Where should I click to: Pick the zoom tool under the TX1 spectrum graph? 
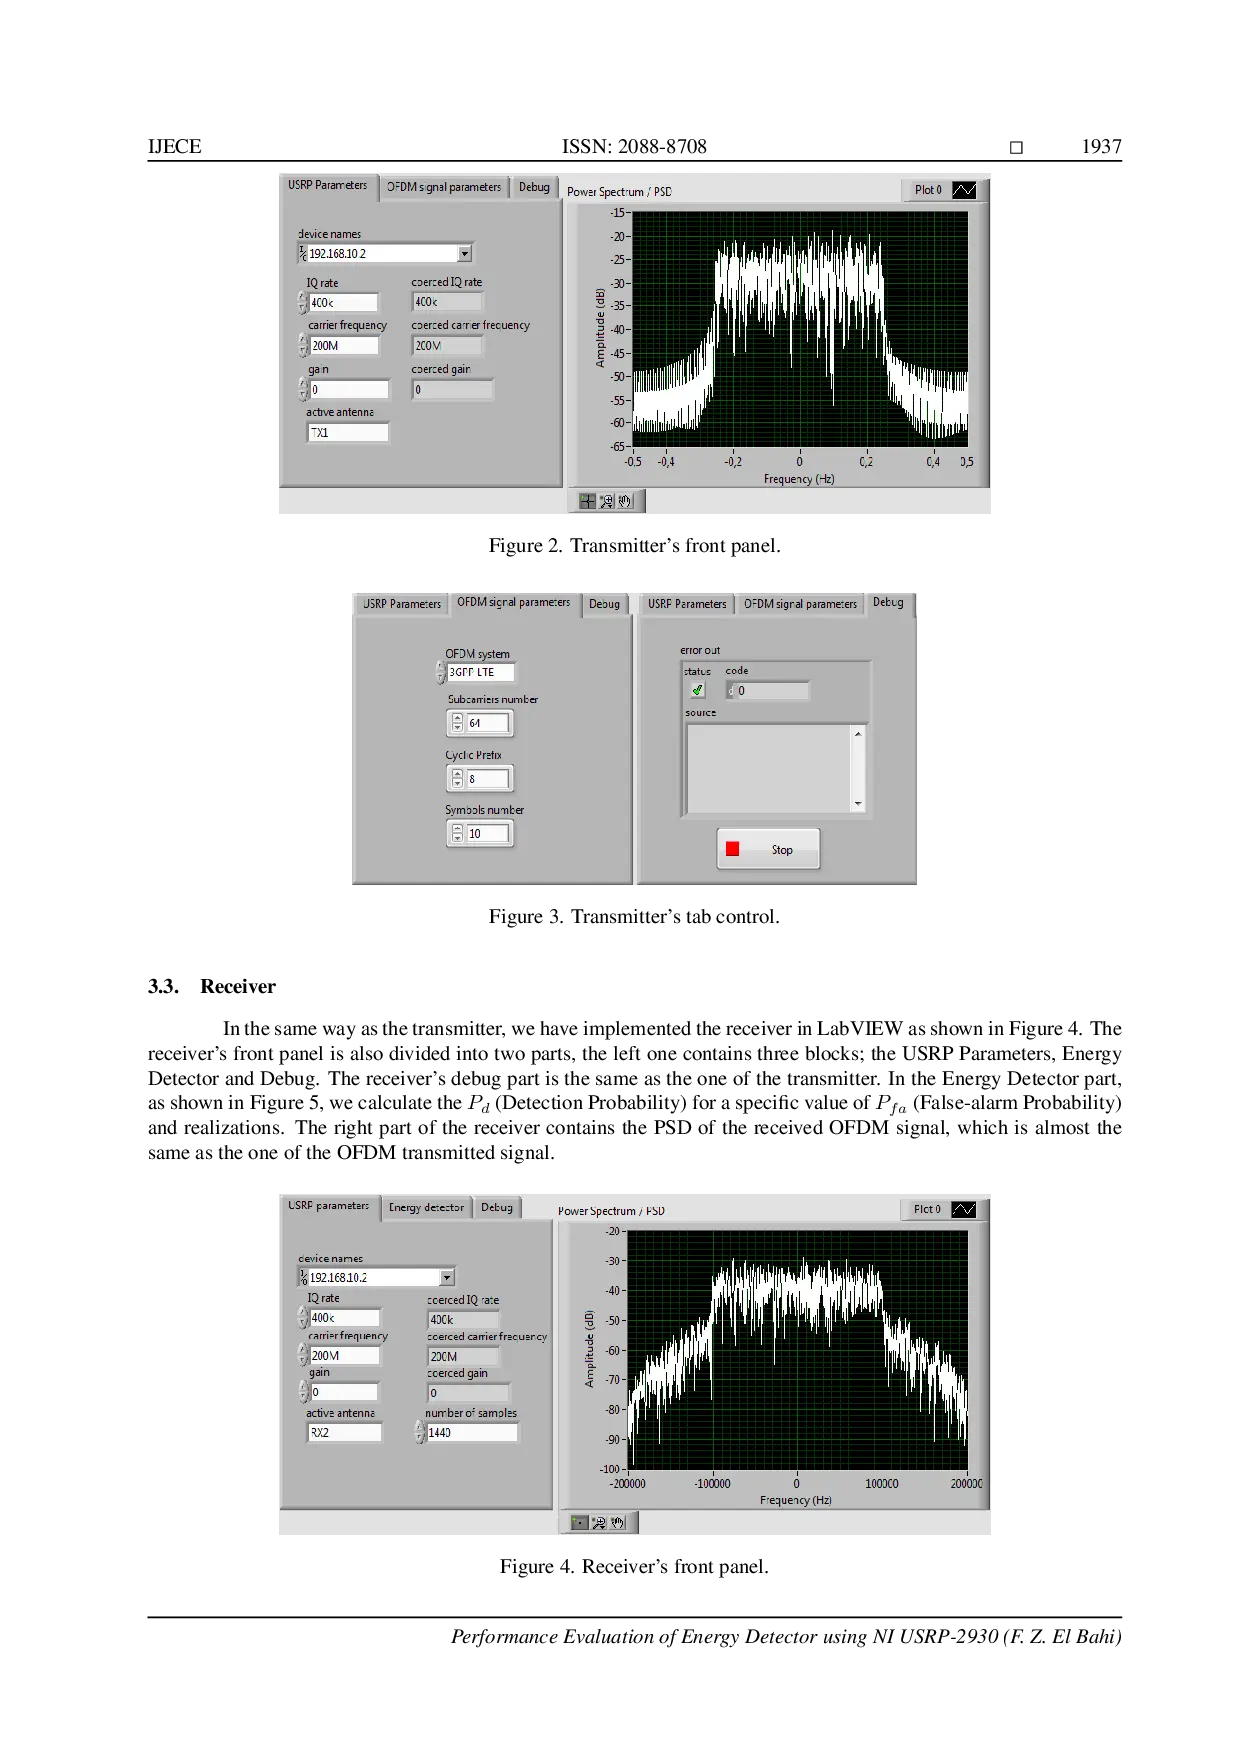pyautogui.click(x=606, y=501)
